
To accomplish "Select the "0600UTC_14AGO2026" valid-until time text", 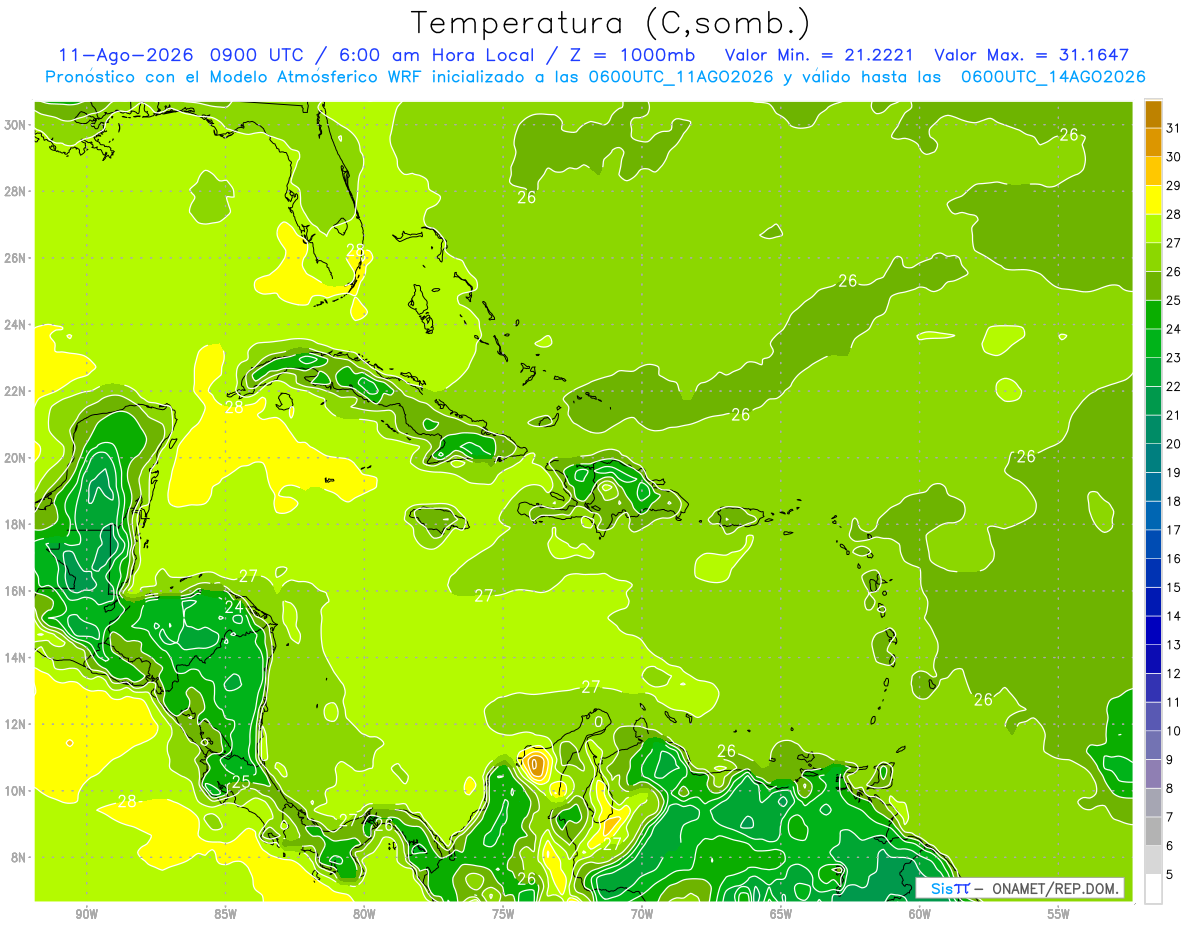I will coord(1053,77).
